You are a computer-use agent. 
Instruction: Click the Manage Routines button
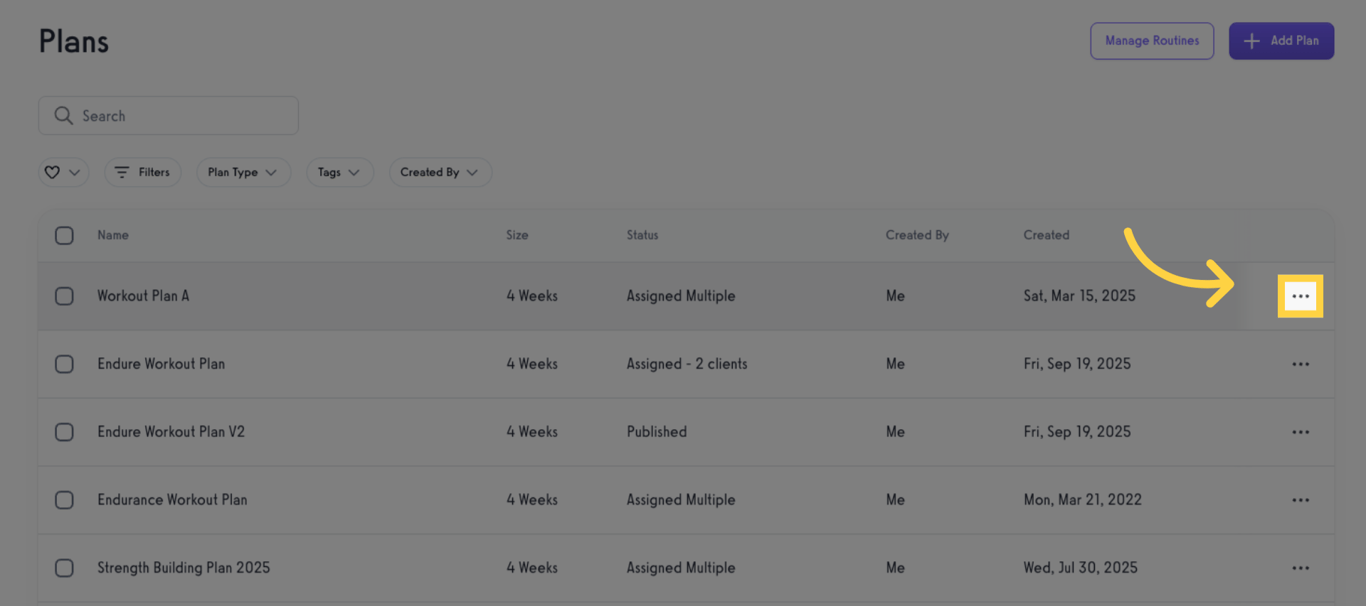1151,41
